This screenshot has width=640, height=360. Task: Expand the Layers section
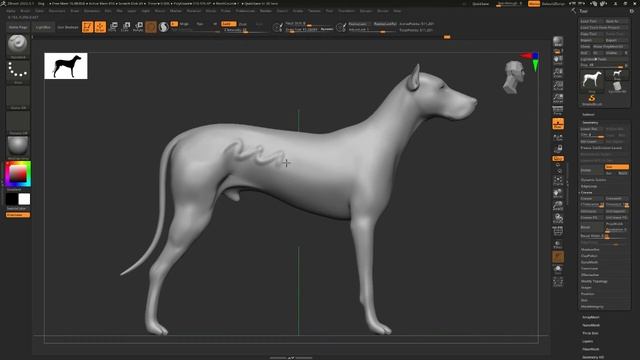tap(588, 341)
